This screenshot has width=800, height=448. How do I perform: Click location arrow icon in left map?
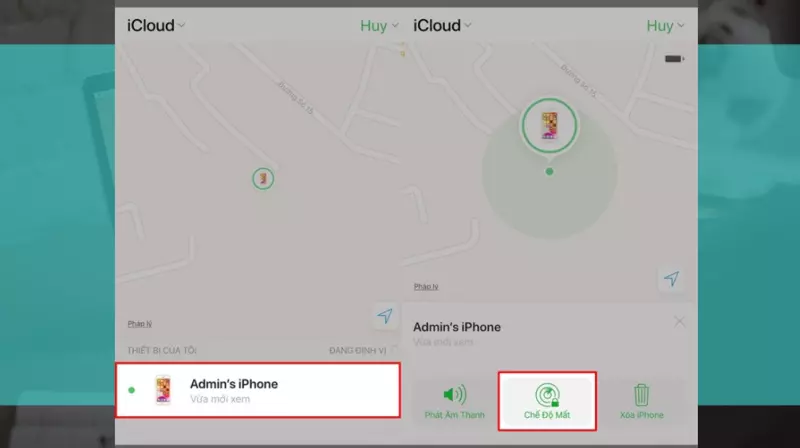click(385, 316)
